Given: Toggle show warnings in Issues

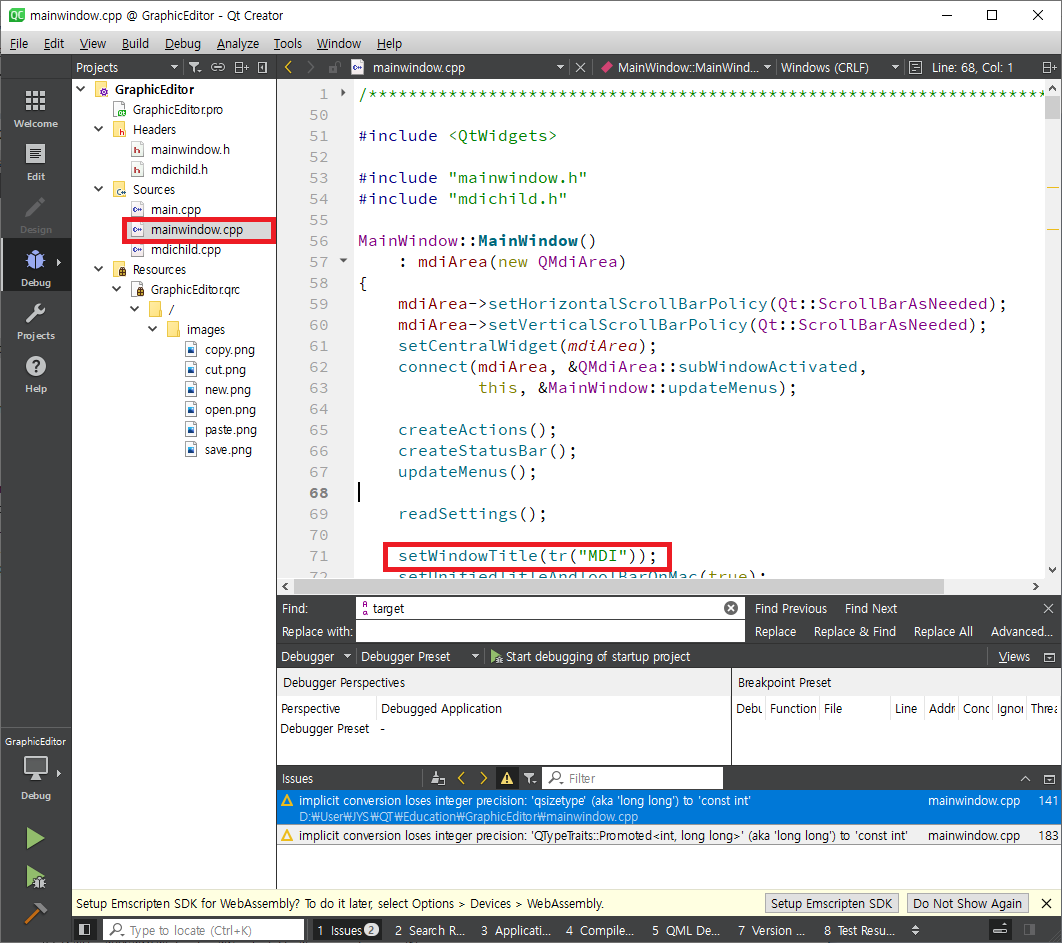Looking at the screenshot, I should [507, 778].
